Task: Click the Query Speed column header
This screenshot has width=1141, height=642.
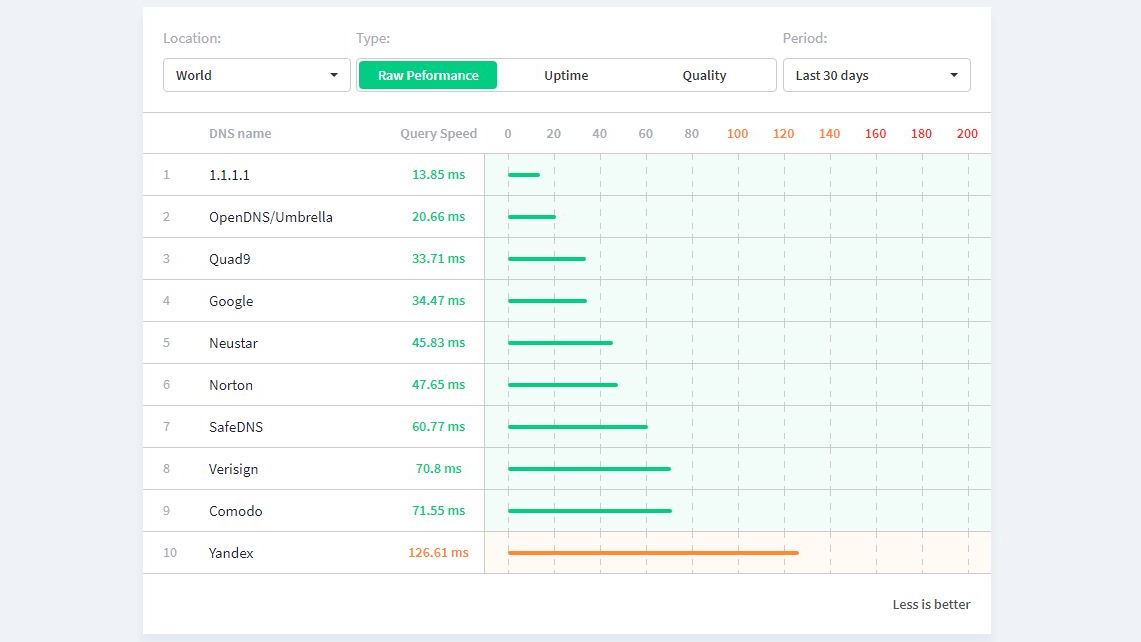Action: [x=439, y=133]
